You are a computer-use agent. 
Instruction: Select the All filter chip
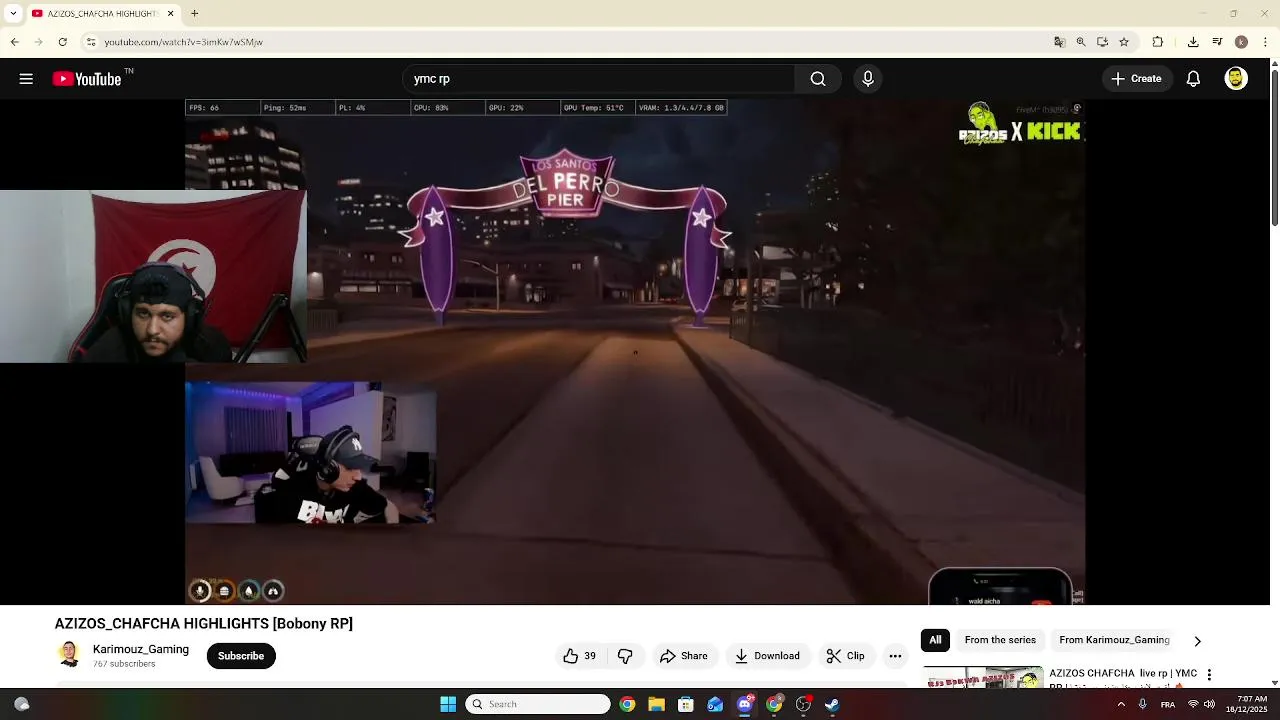tap(935, 640)
